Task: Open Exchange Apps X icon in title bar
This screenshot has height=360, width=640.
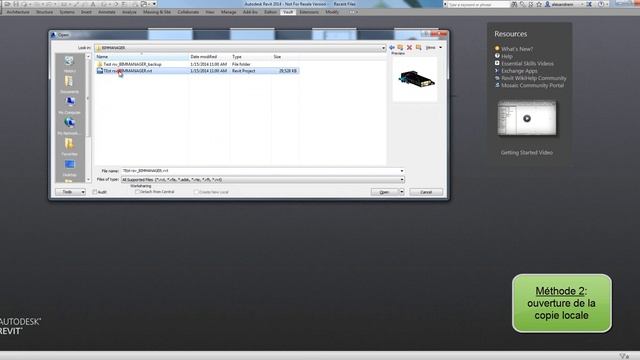Action: pyautogui.click(x=589, y=4)
